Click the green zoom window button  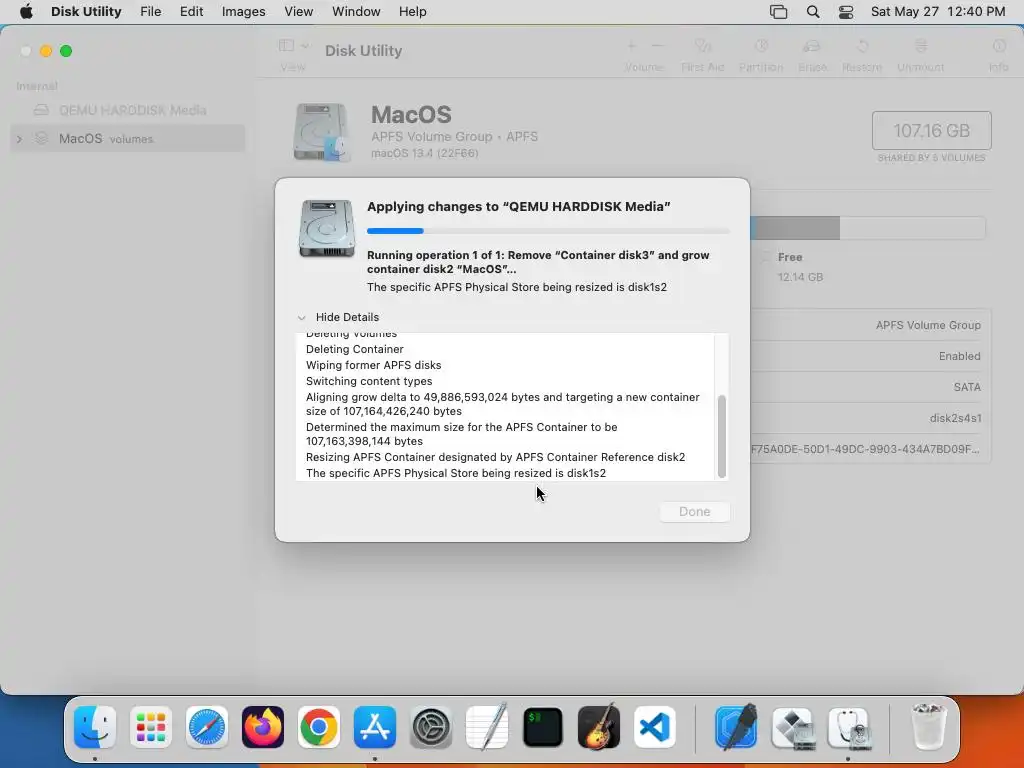(x=66, y=51)
